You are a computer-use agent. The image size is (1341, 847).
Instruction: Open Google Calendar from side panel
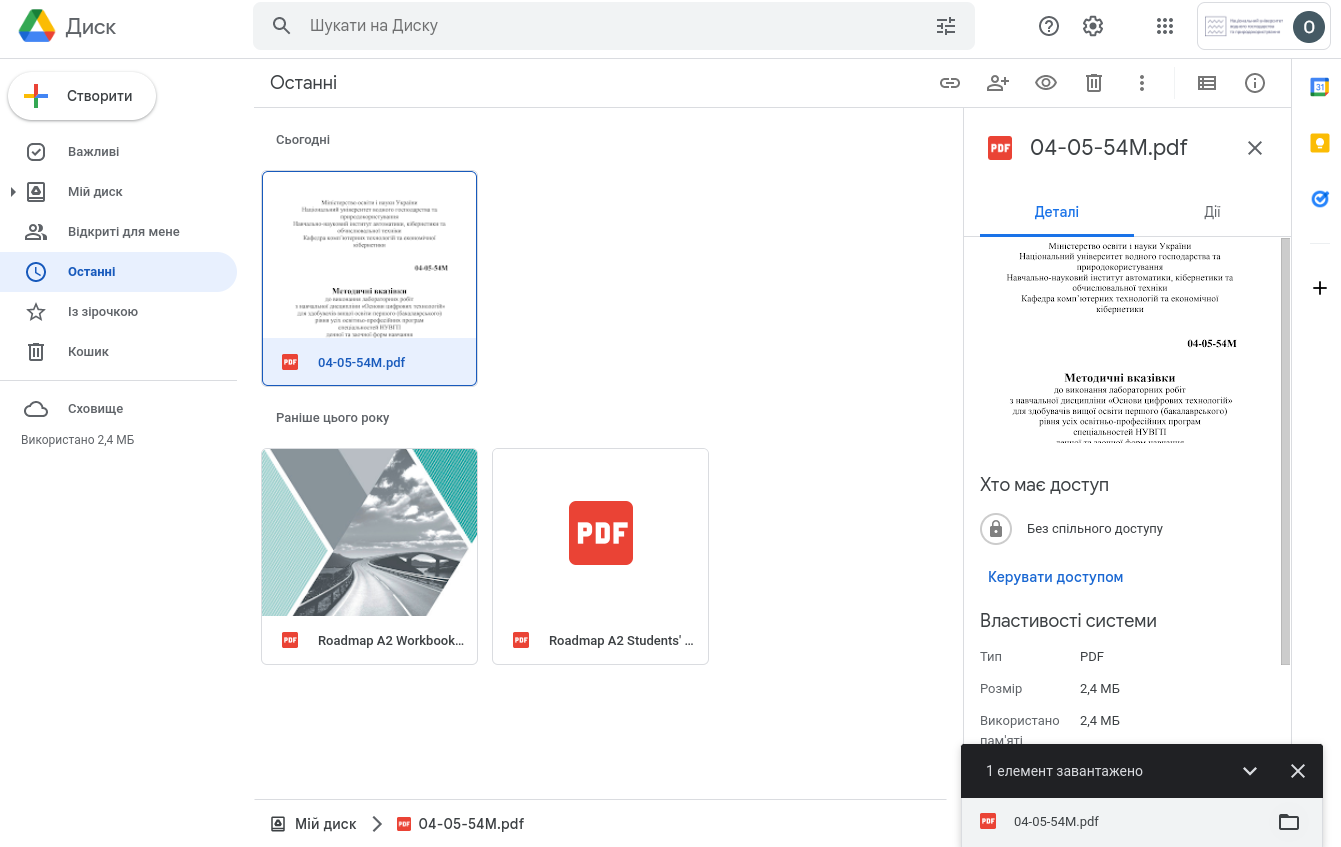click(x=1319, y=87)
